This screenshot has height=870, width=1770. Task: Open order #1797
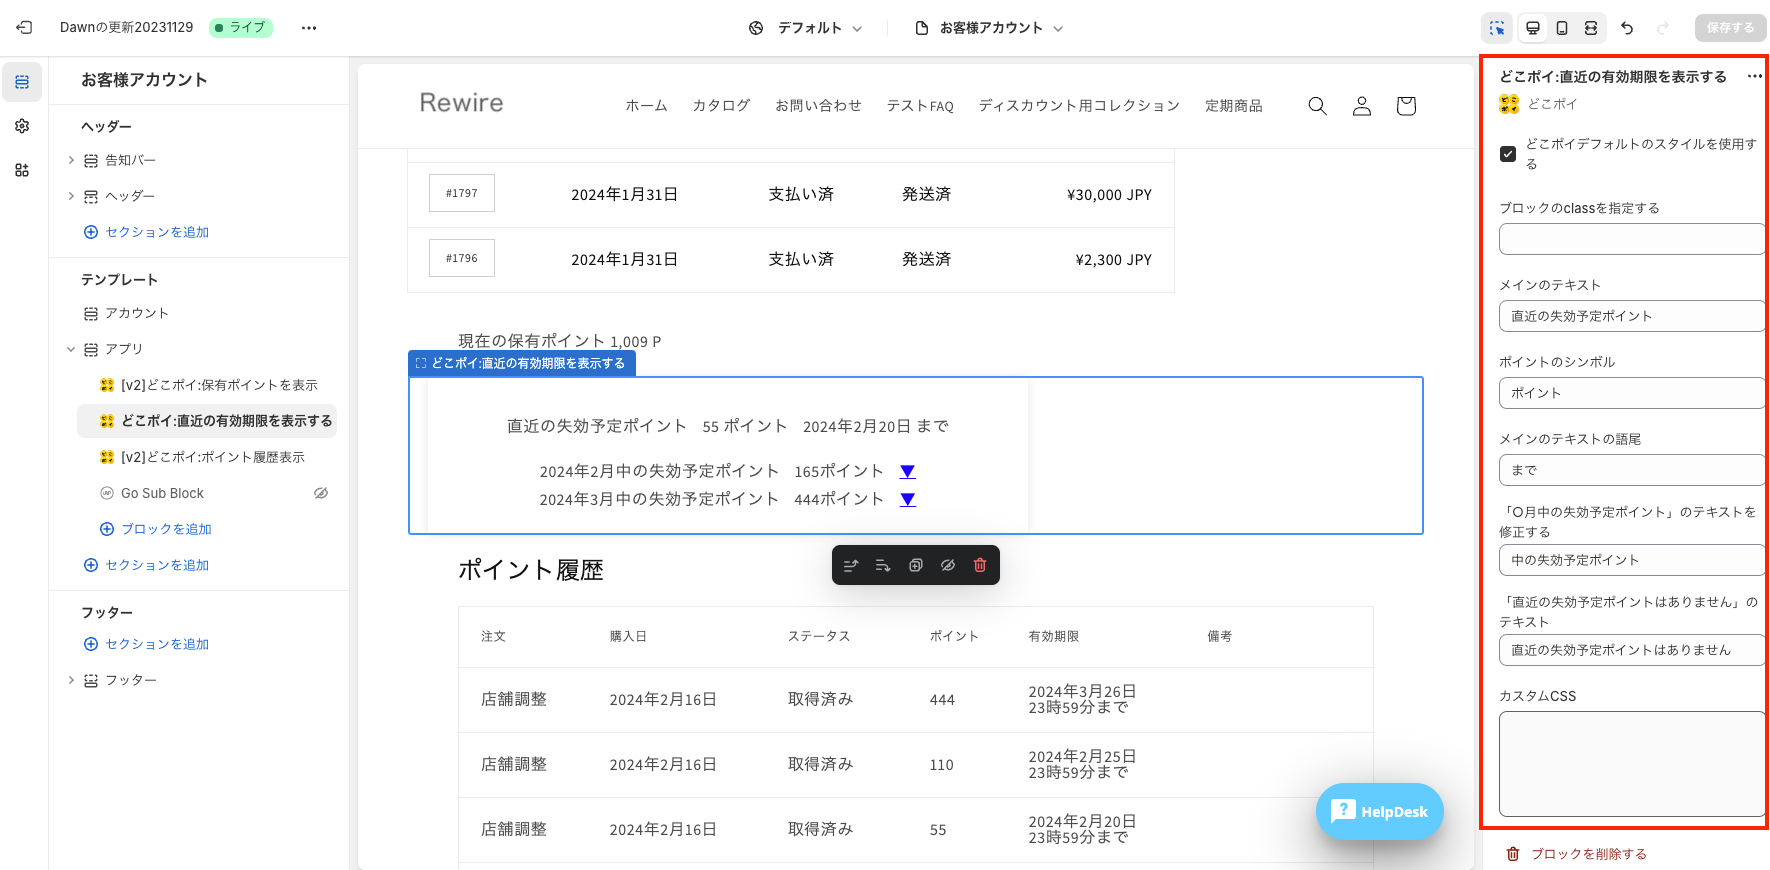462,193
